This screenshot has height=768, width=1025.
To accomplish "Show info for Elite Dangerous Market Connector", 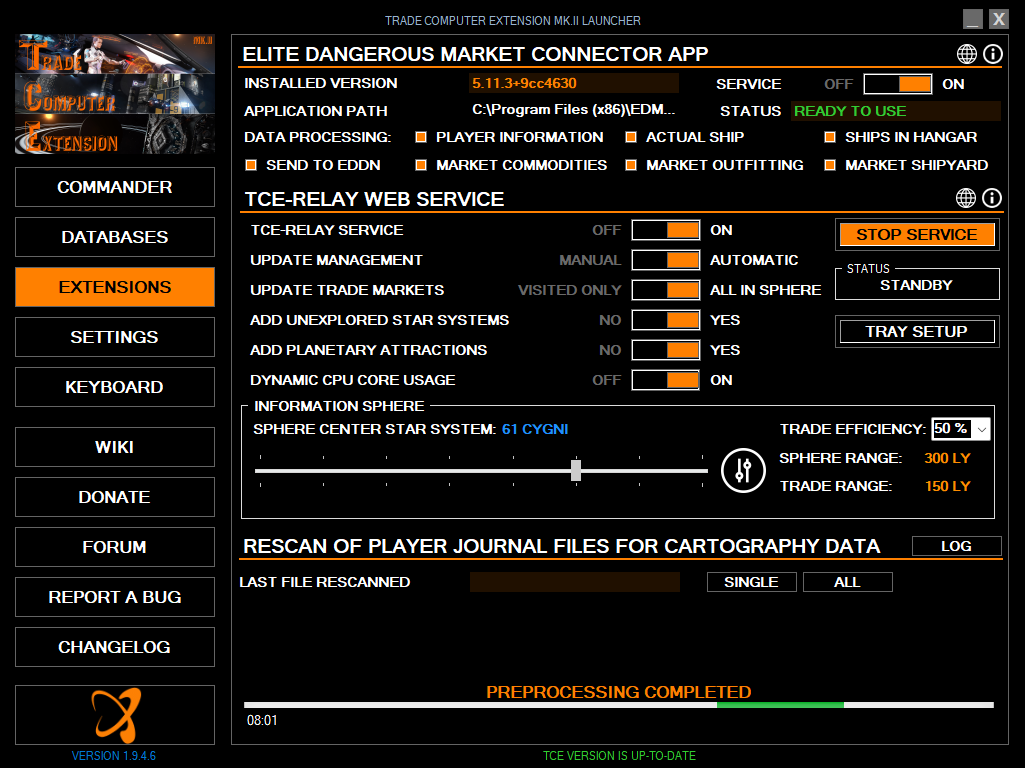I will (992, 54).
